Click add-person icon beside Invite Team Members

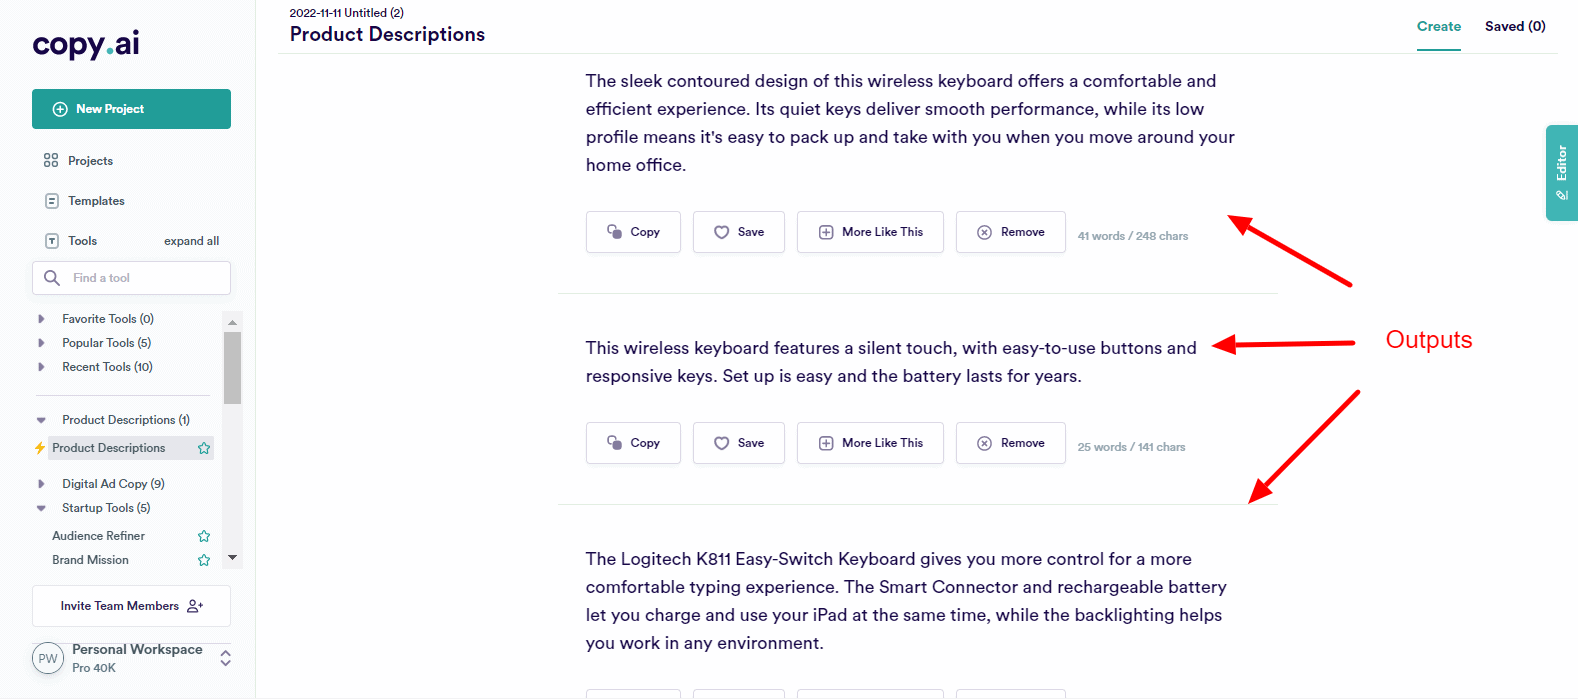pos(195,606)
